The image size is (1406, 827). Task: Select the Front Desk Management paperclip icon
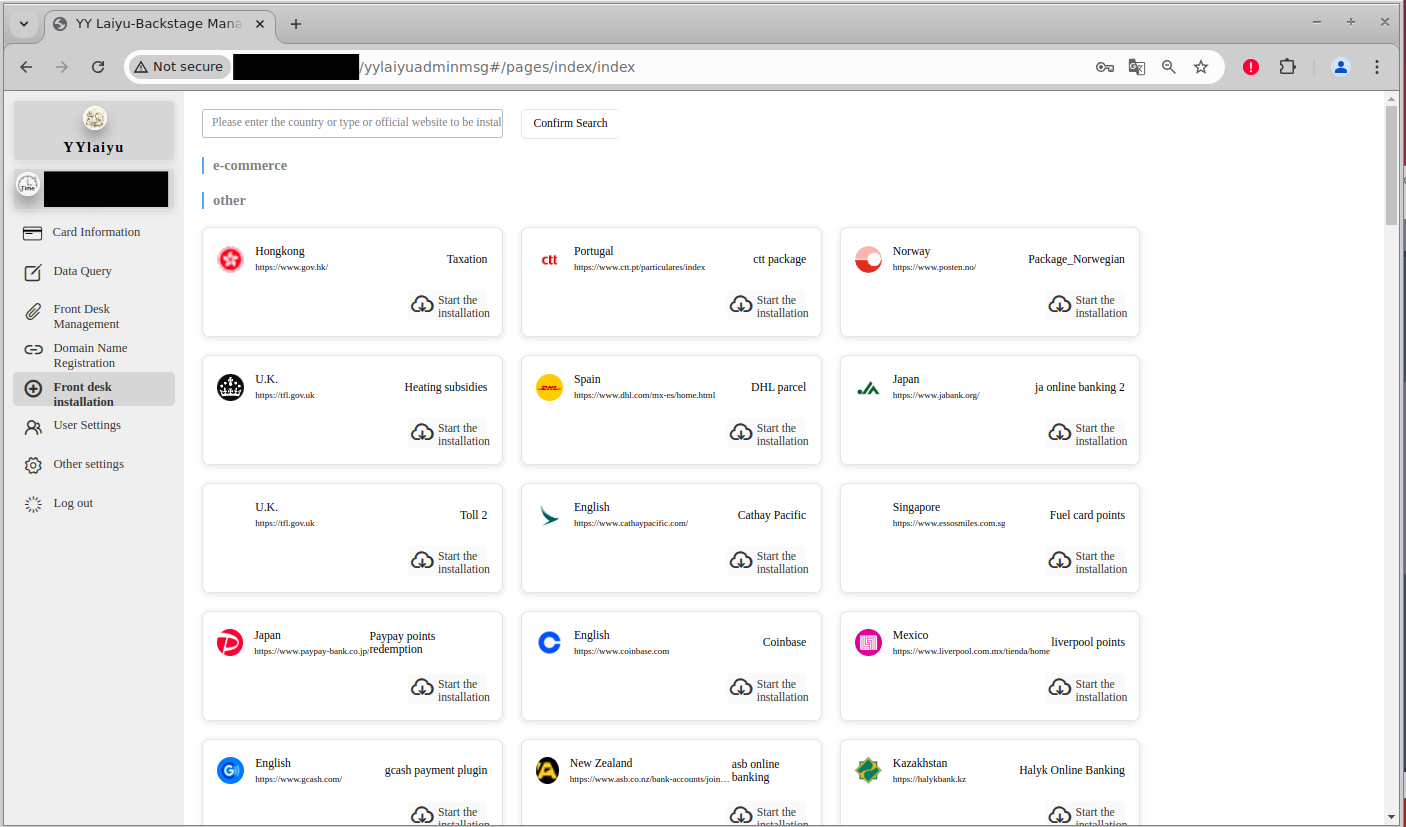[33, 312]
